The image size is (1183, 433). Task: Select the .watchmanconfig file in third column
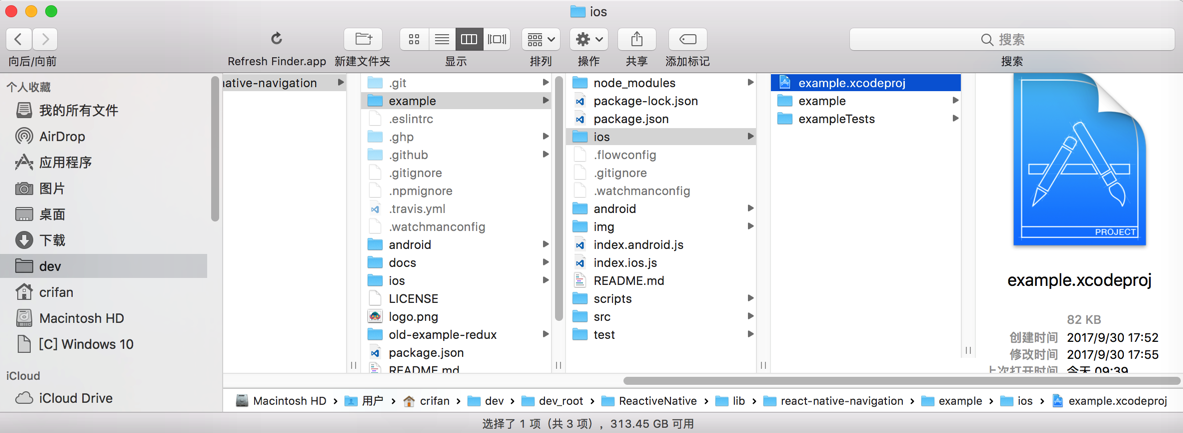pyautogui.click(x=662, y=191)
